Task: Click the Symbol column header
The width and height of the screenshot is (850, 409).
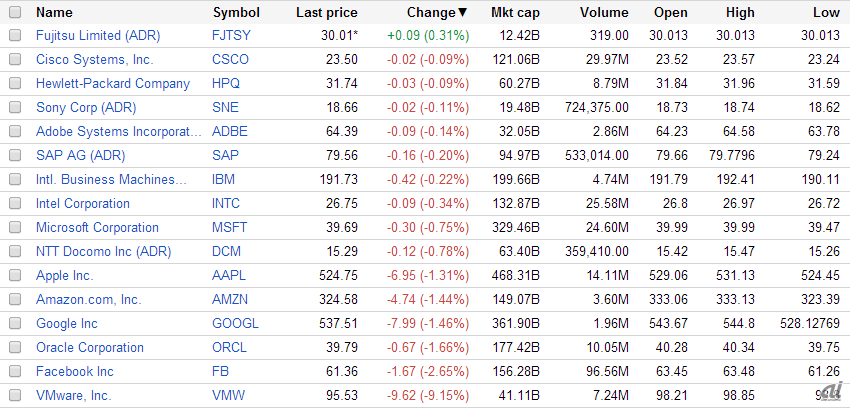Action: point(236,13)
